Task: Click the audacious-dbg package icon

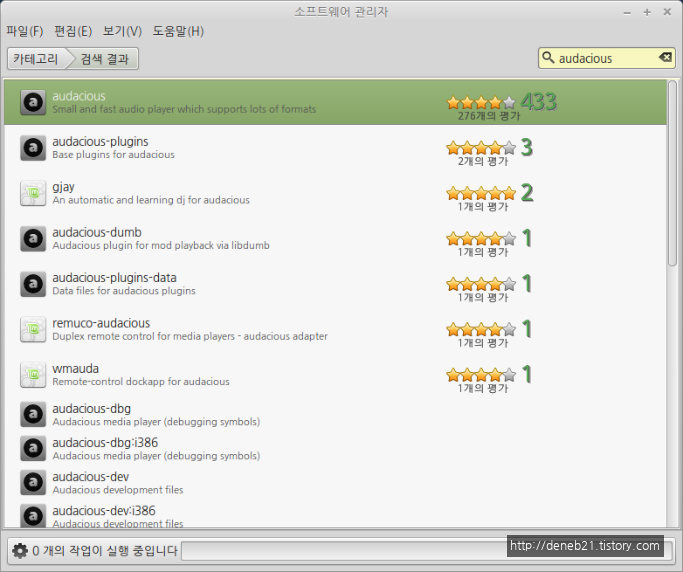Action: point(33,415)
